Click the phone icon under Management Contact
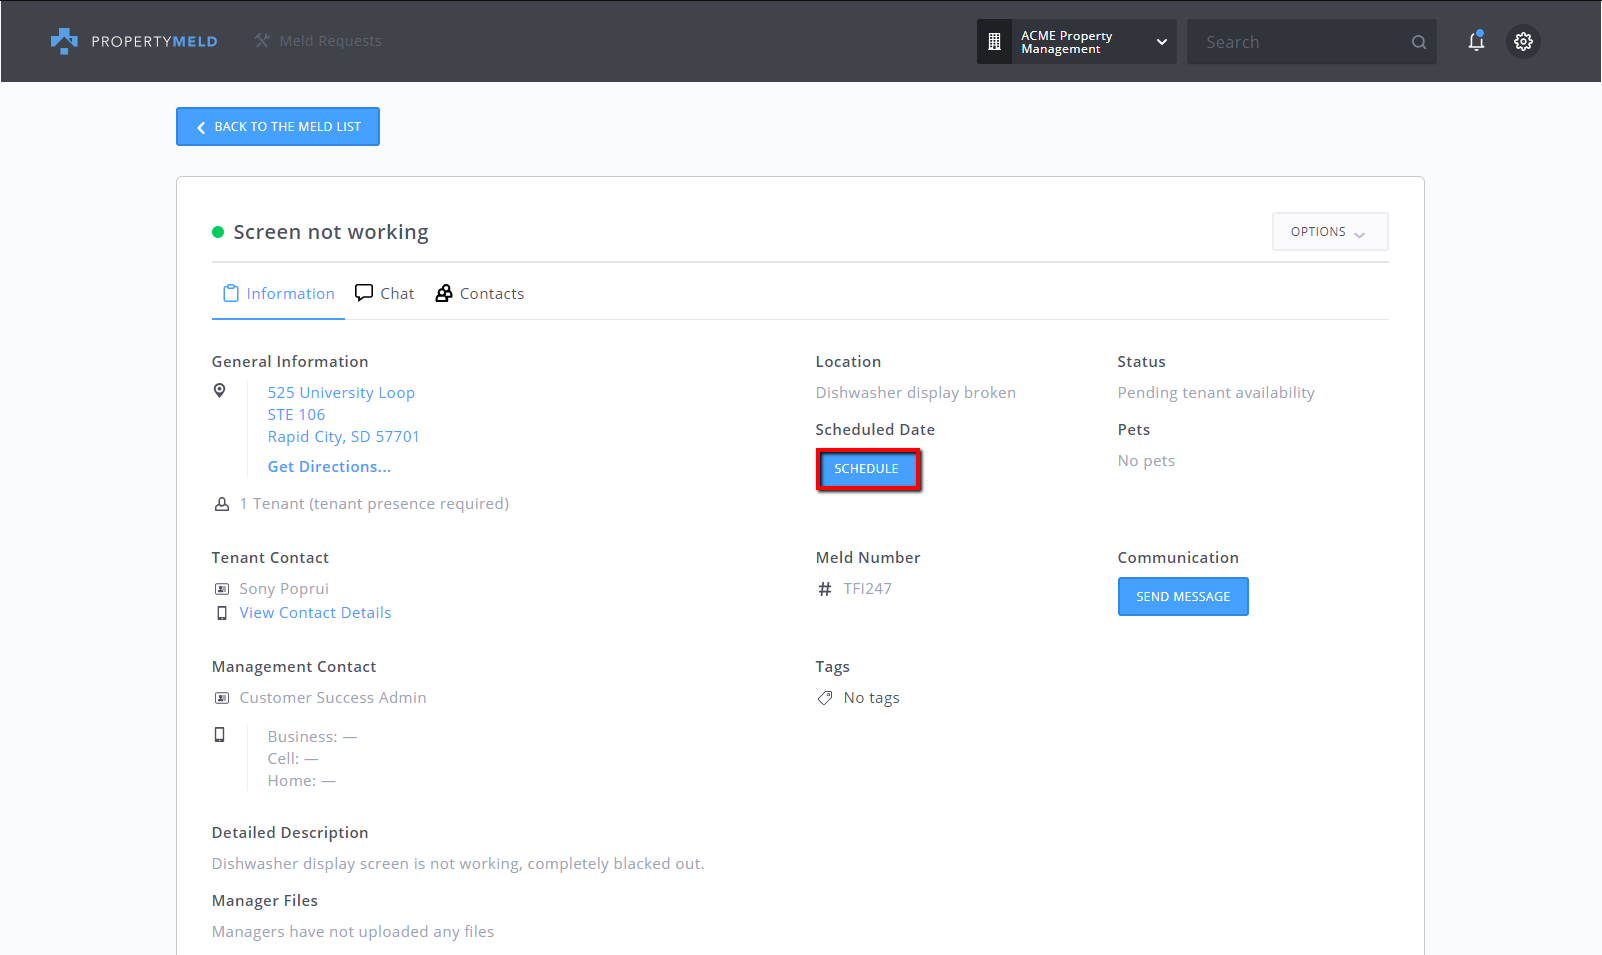The image size is (1602, 955). (221, 734)
